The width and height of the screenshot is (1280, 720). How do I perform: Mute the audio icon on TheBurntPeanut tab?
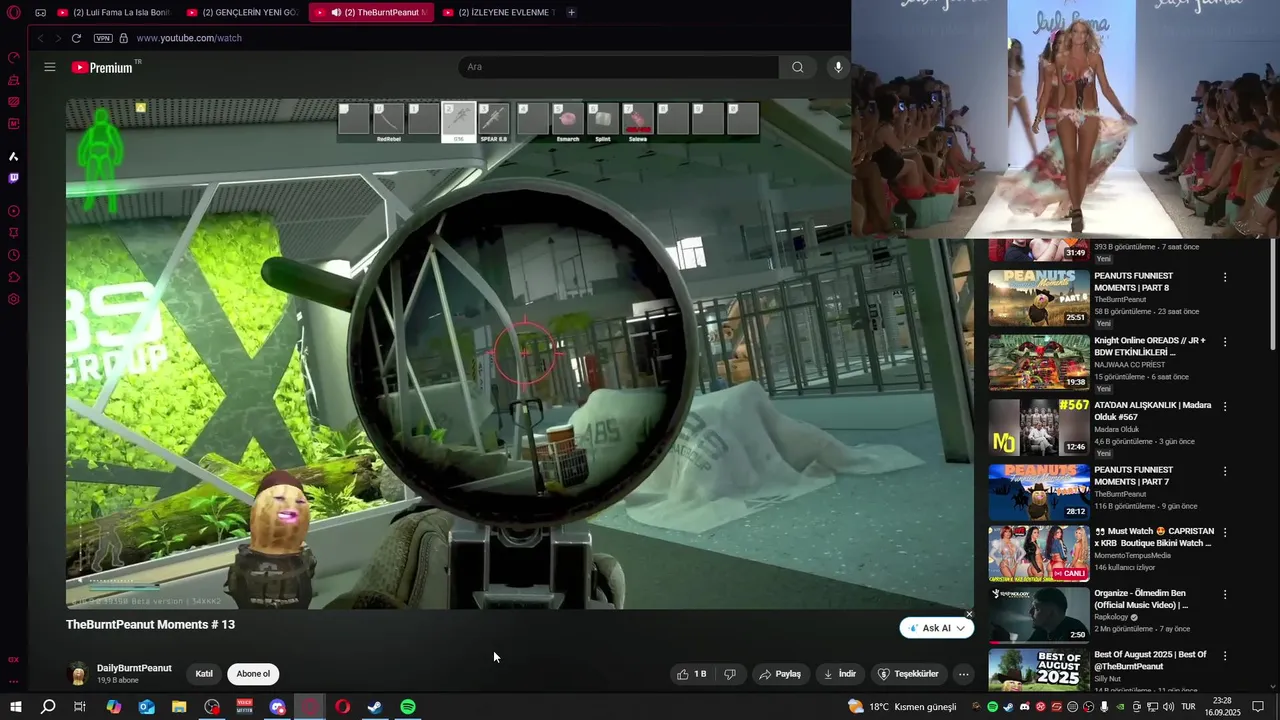click(x=336, y=13)
